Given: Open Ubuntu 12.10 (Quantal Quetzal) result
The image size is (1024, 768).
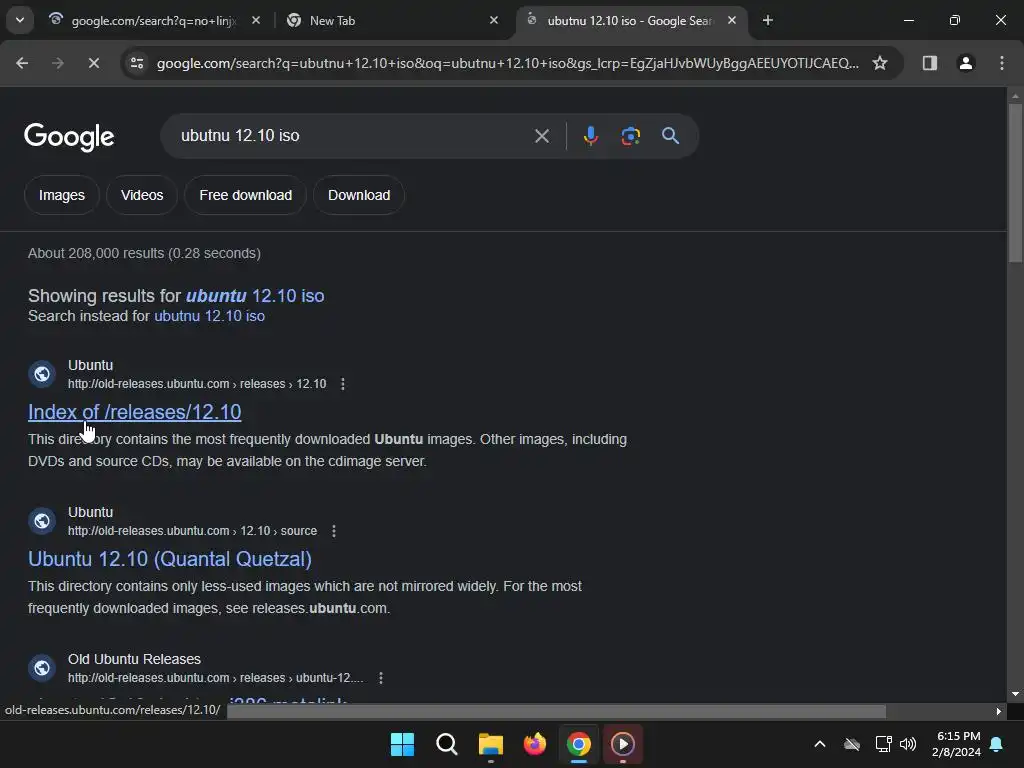Looking at the screenshot, I should pyautogui.click(x=170, y=559).
